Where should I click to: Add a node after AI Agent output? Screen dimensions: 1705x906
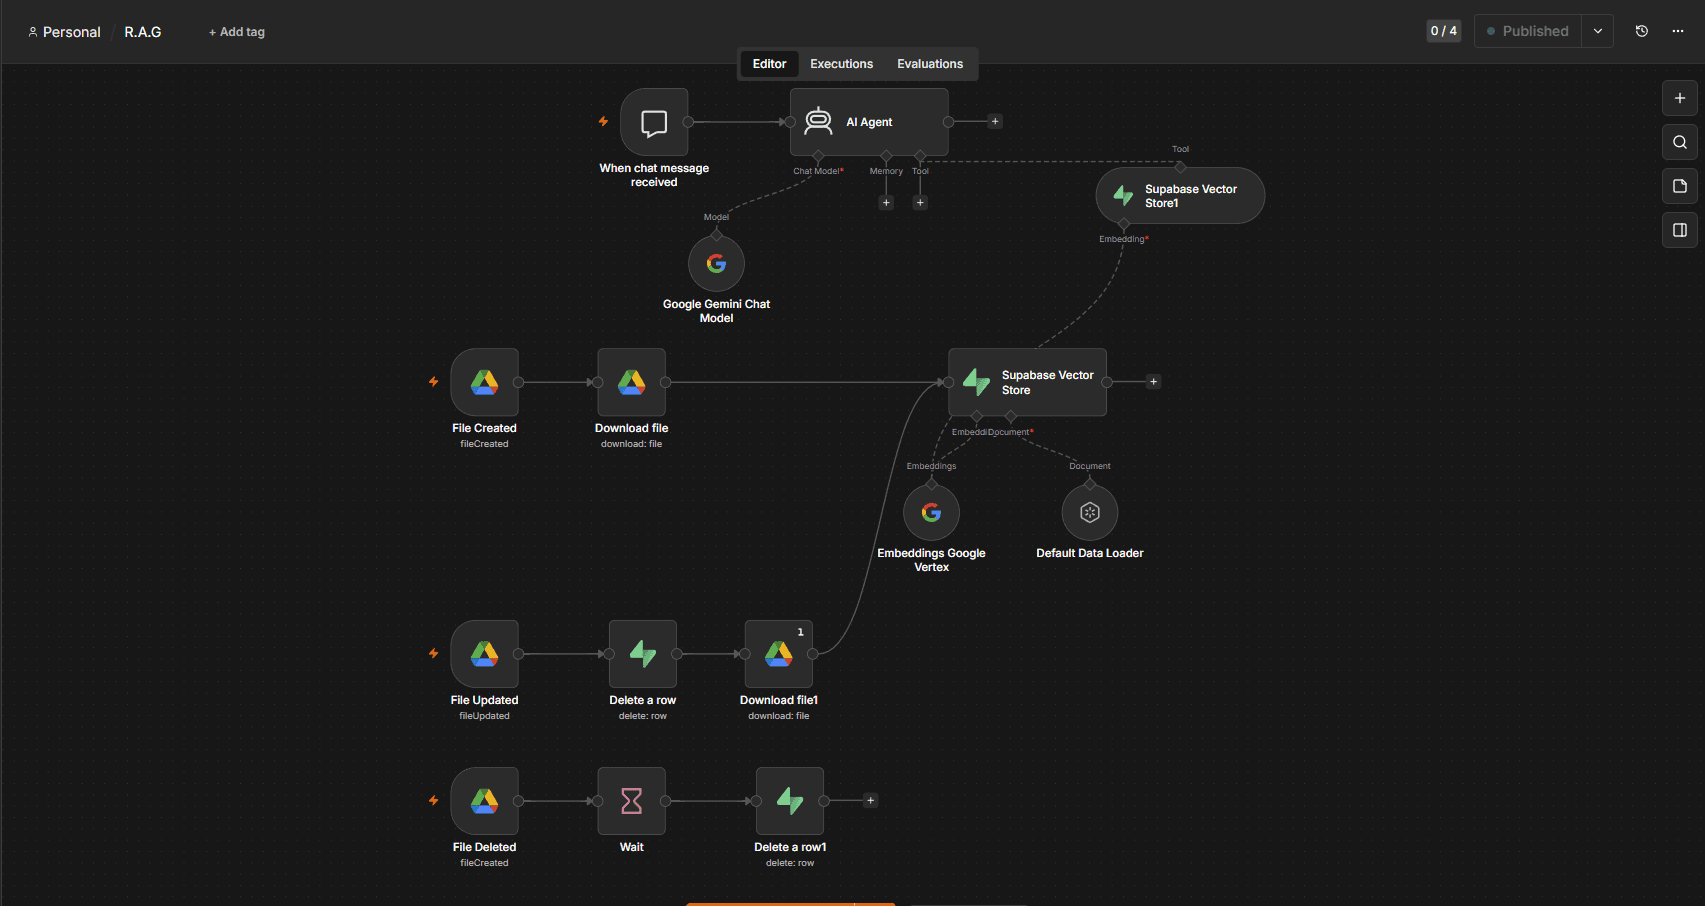[x=995, y=122]
